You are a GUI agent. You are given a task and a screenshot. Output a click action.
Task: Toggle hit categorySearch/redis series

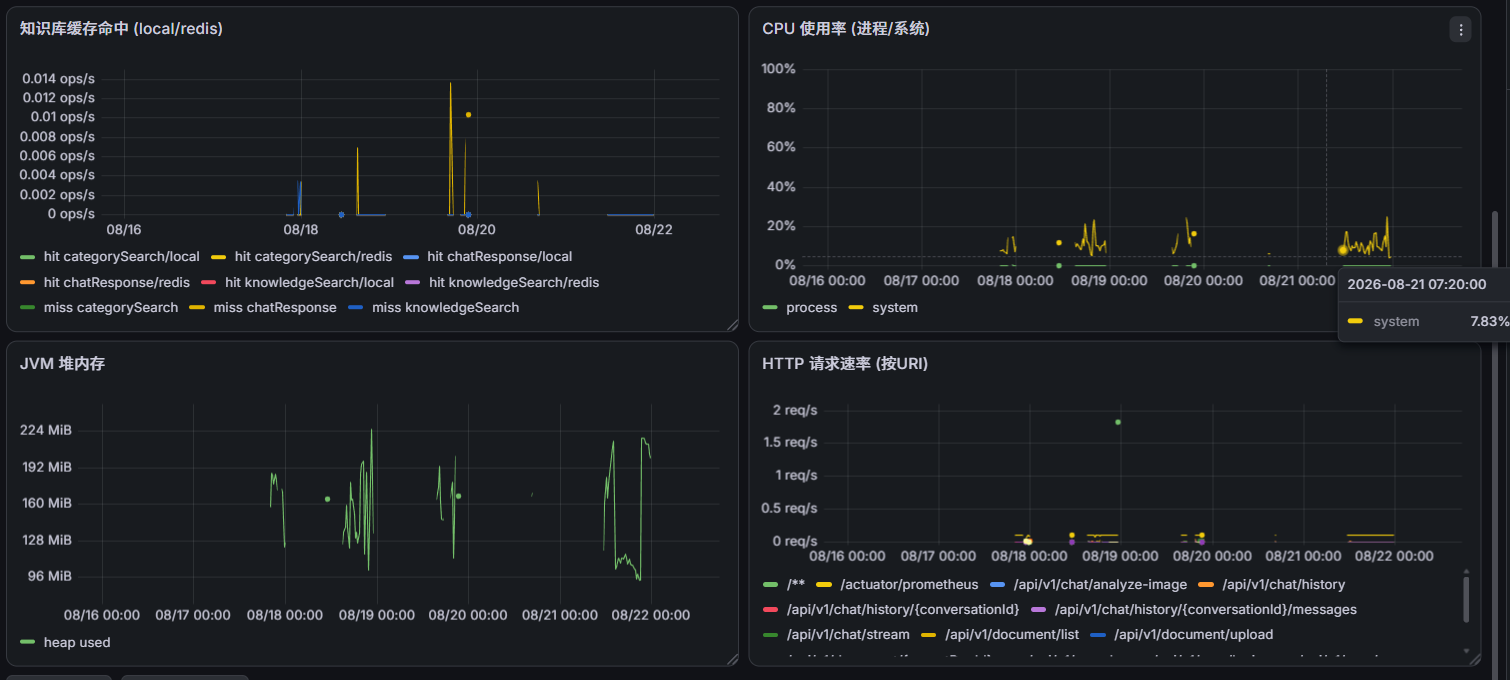pos(313,257)
